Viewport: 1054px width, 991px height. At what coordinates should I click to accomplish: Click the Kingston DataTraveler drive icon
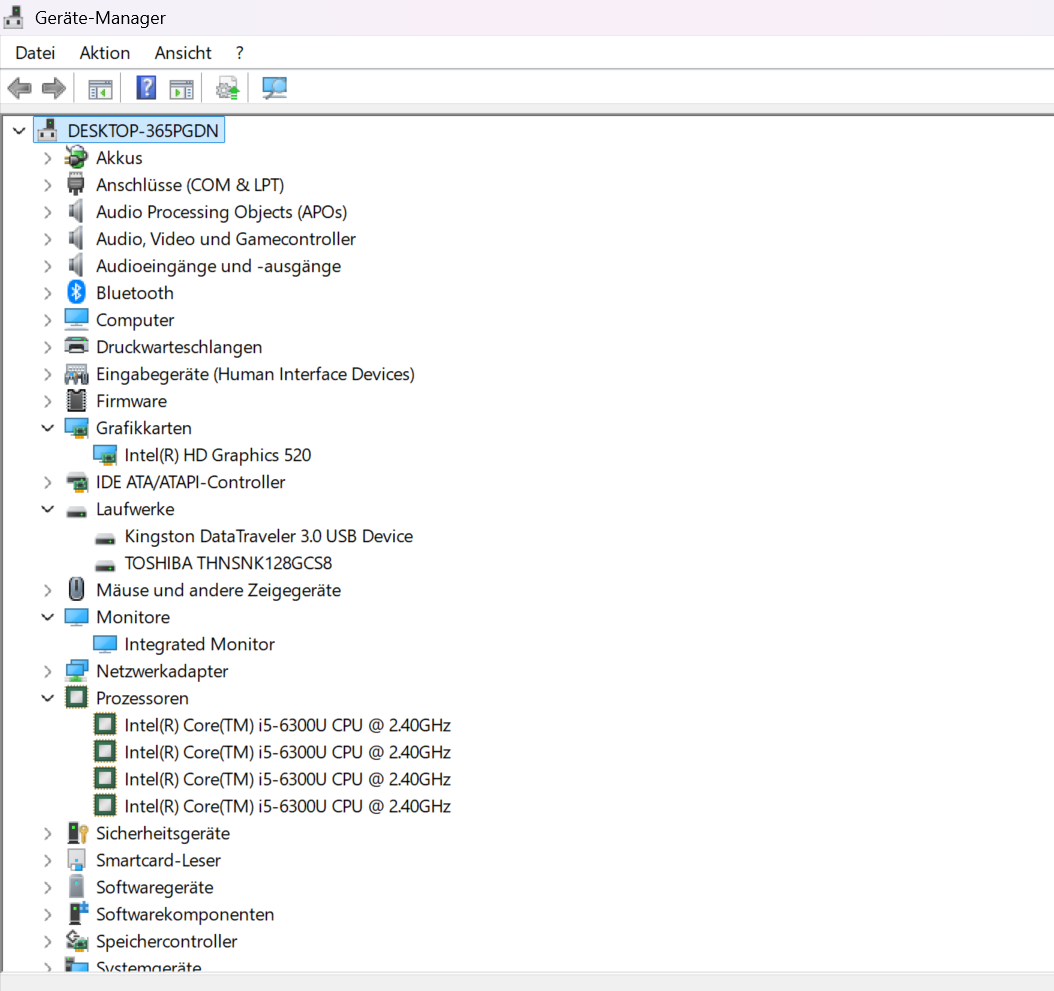click(105, 538)
